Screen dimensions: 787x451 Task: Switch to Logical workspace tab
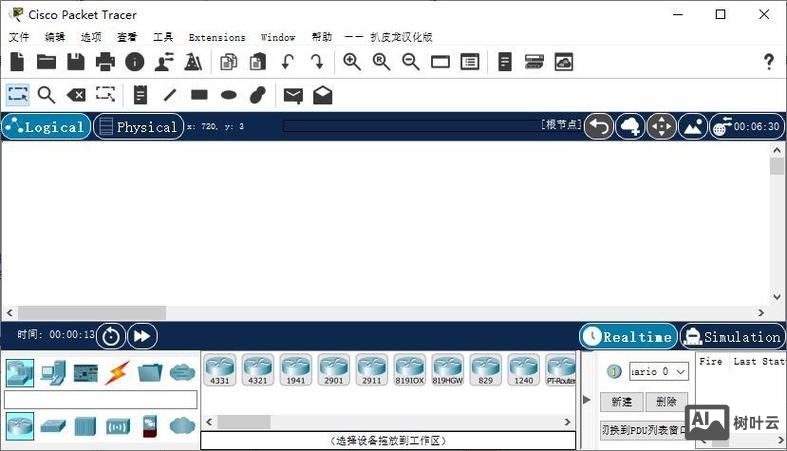[46, 127]
